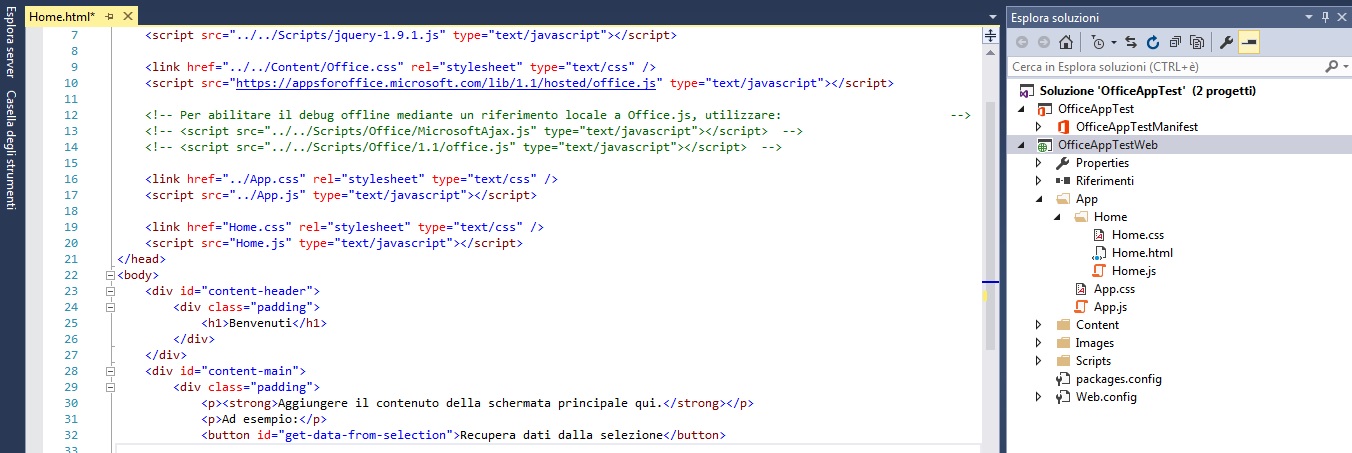Close the Esplora soluzioni panel
1352x453 pixels.
(x=1343, y=17)
